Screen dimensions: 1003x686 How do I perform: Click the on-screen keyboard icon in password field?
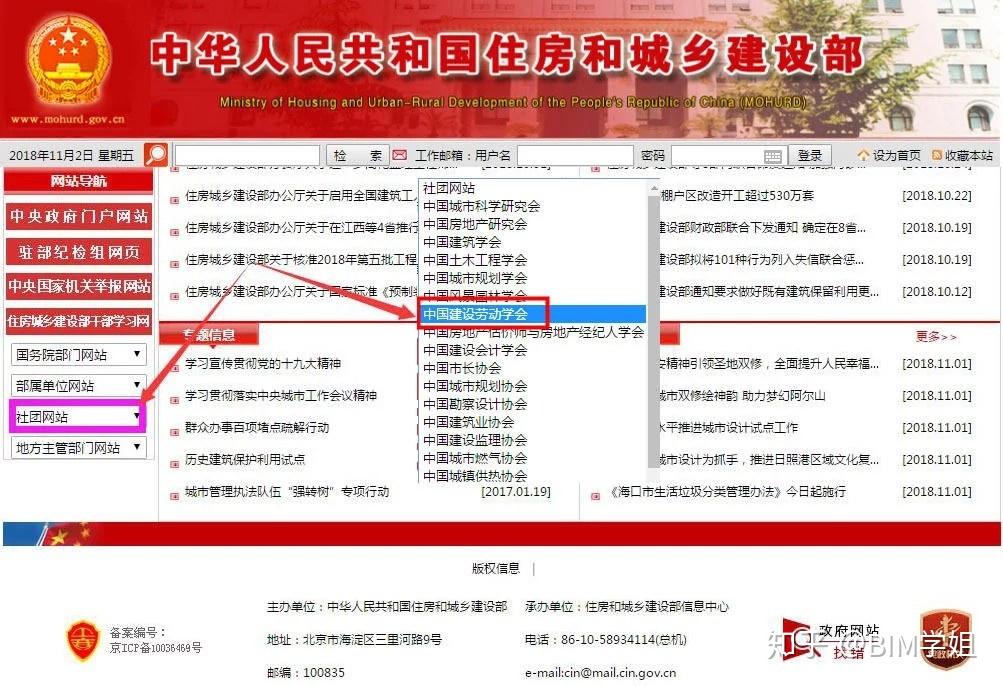(x=773, y=156)
